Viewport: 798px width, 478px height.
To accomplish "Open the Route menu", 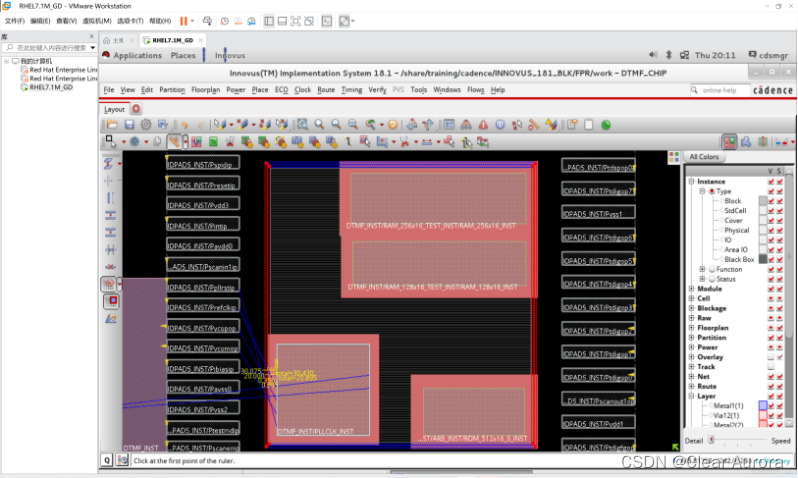I will pos(326,90).
